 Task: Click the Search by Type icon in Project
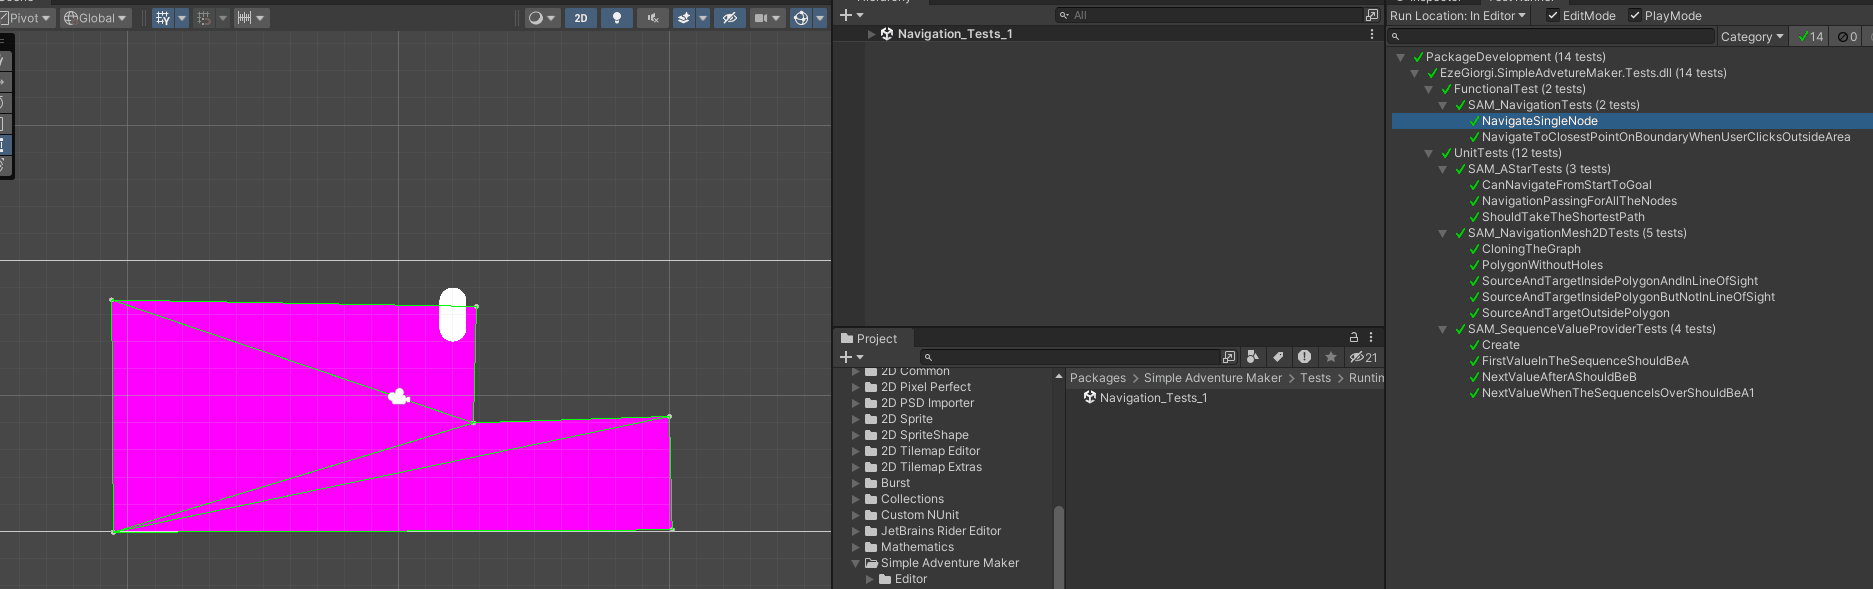[x=1252, y=357]
